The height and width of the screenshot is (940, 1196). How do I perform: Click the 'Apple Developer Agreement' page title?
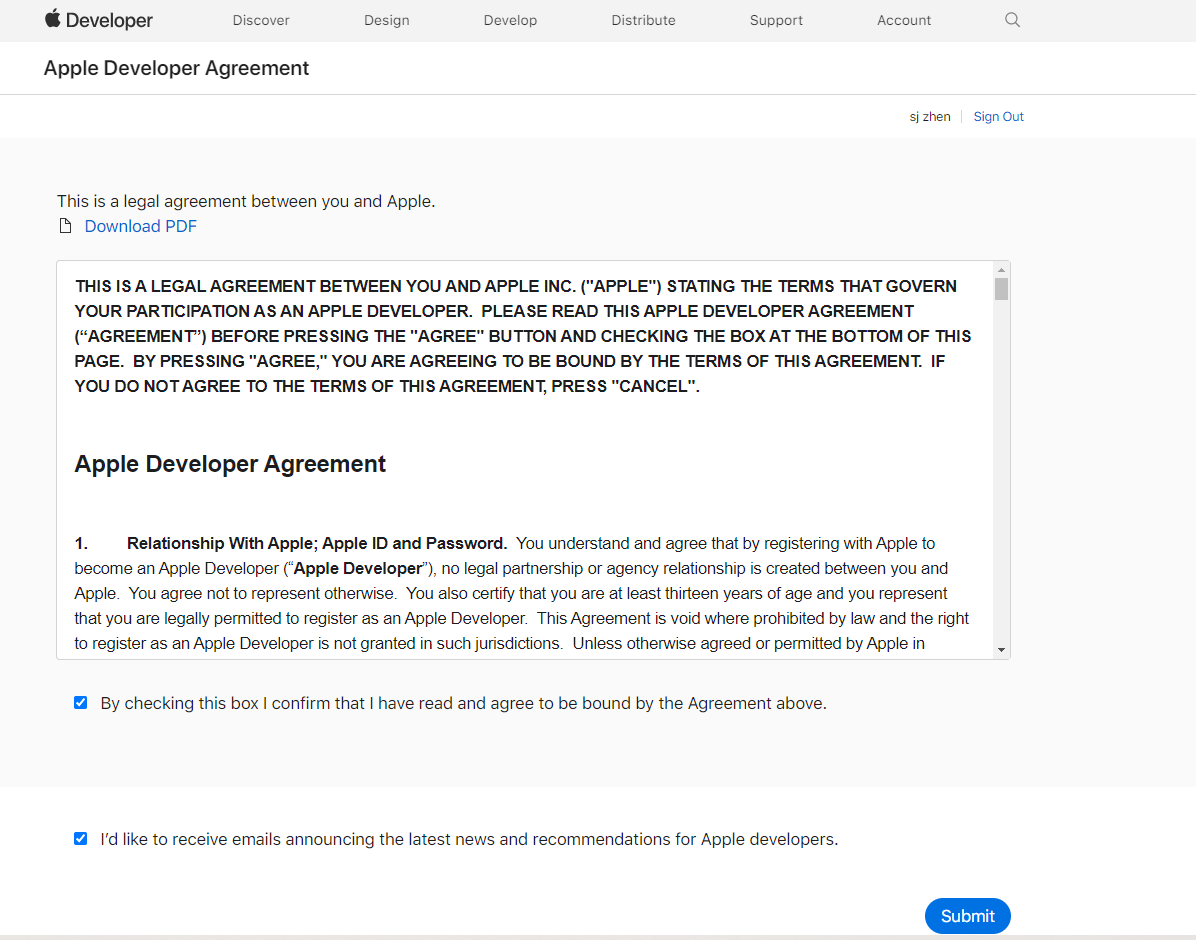(176, 68)
